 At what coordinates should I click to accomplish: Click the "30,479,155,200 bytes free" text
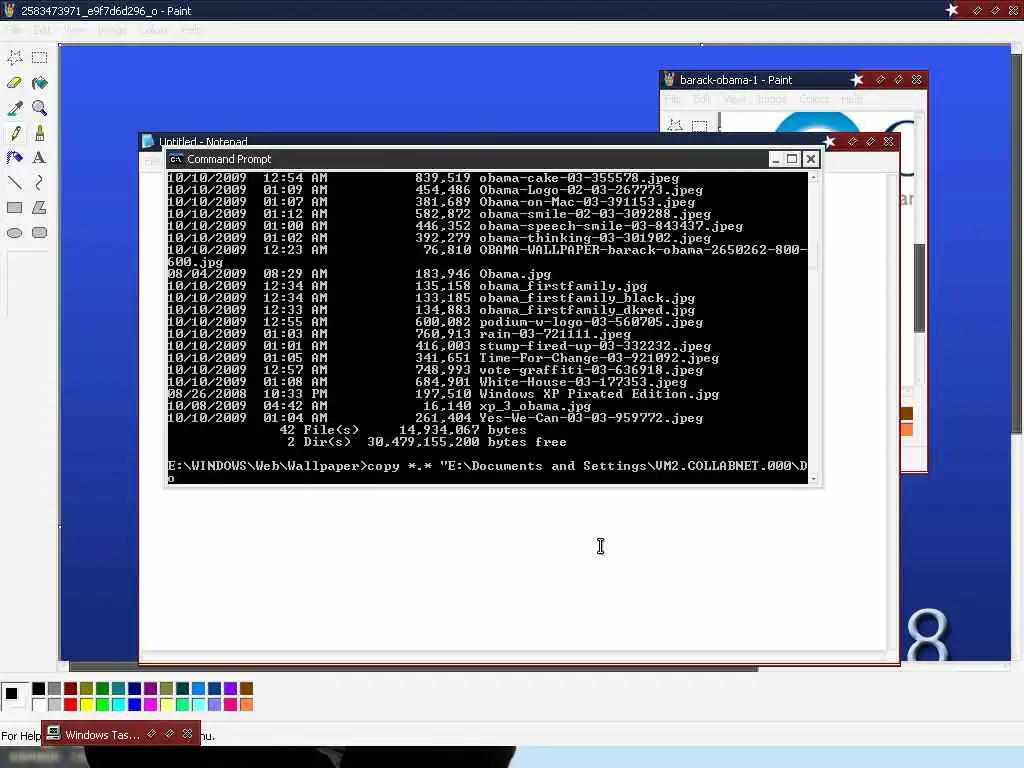click(x=466, y=442)
